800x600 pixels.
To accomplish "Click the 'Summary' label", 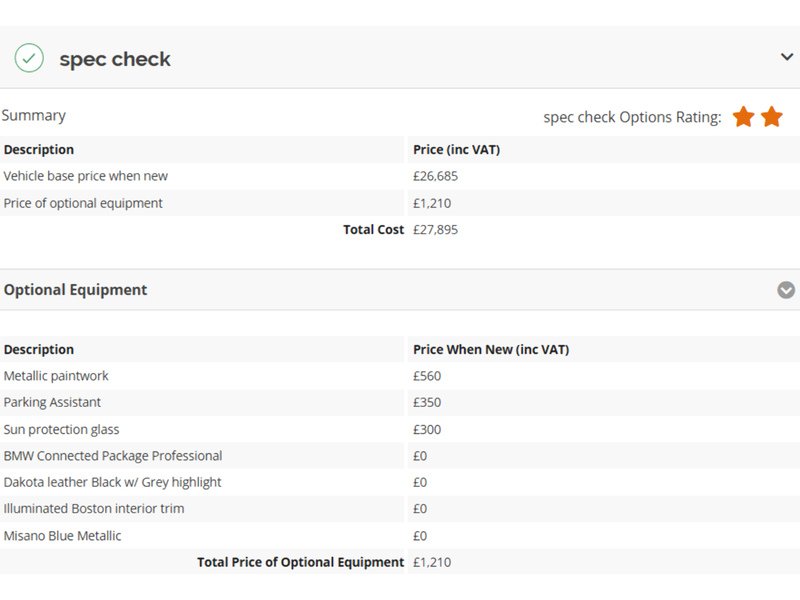I will click(x=34, y=116).
